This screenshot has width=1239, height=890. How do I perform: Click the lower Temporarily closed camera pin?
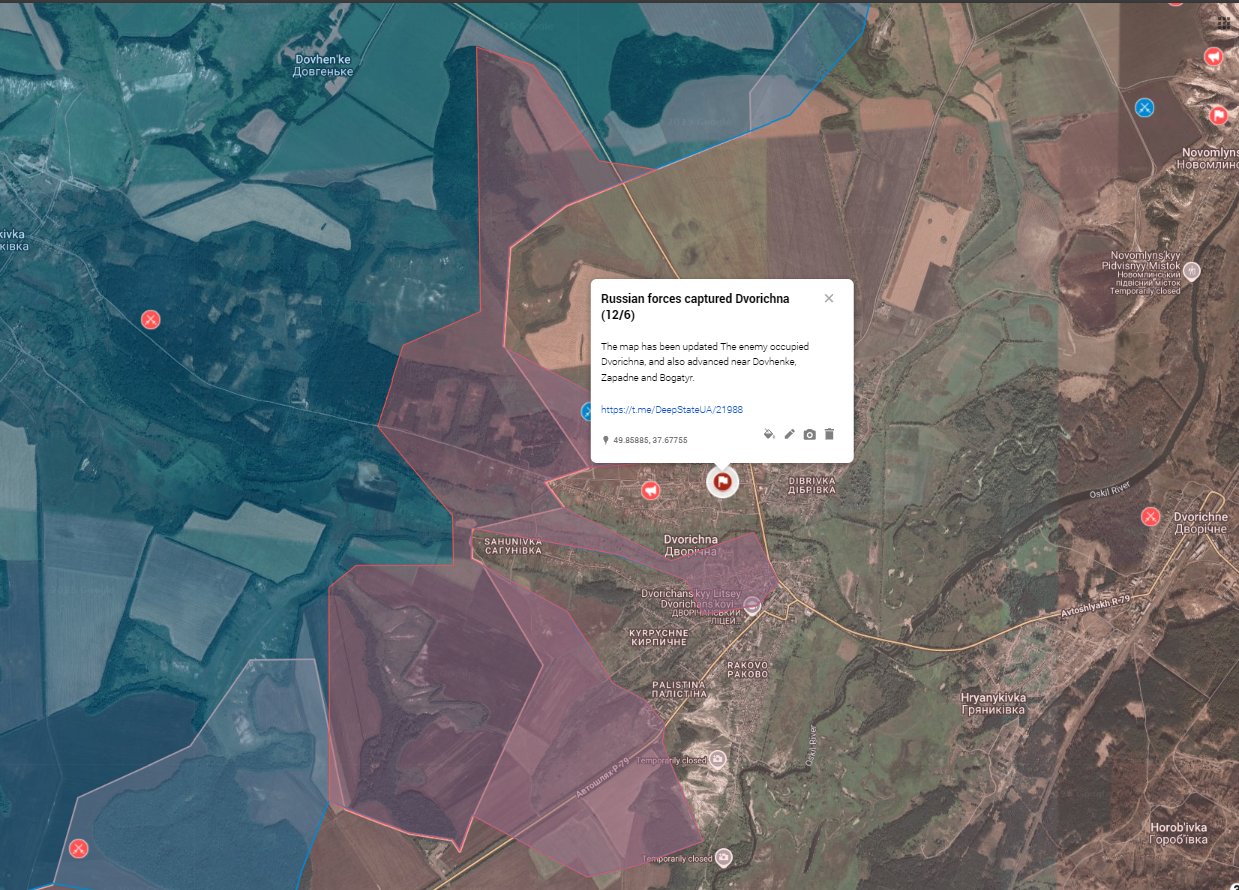pos(724,857)
